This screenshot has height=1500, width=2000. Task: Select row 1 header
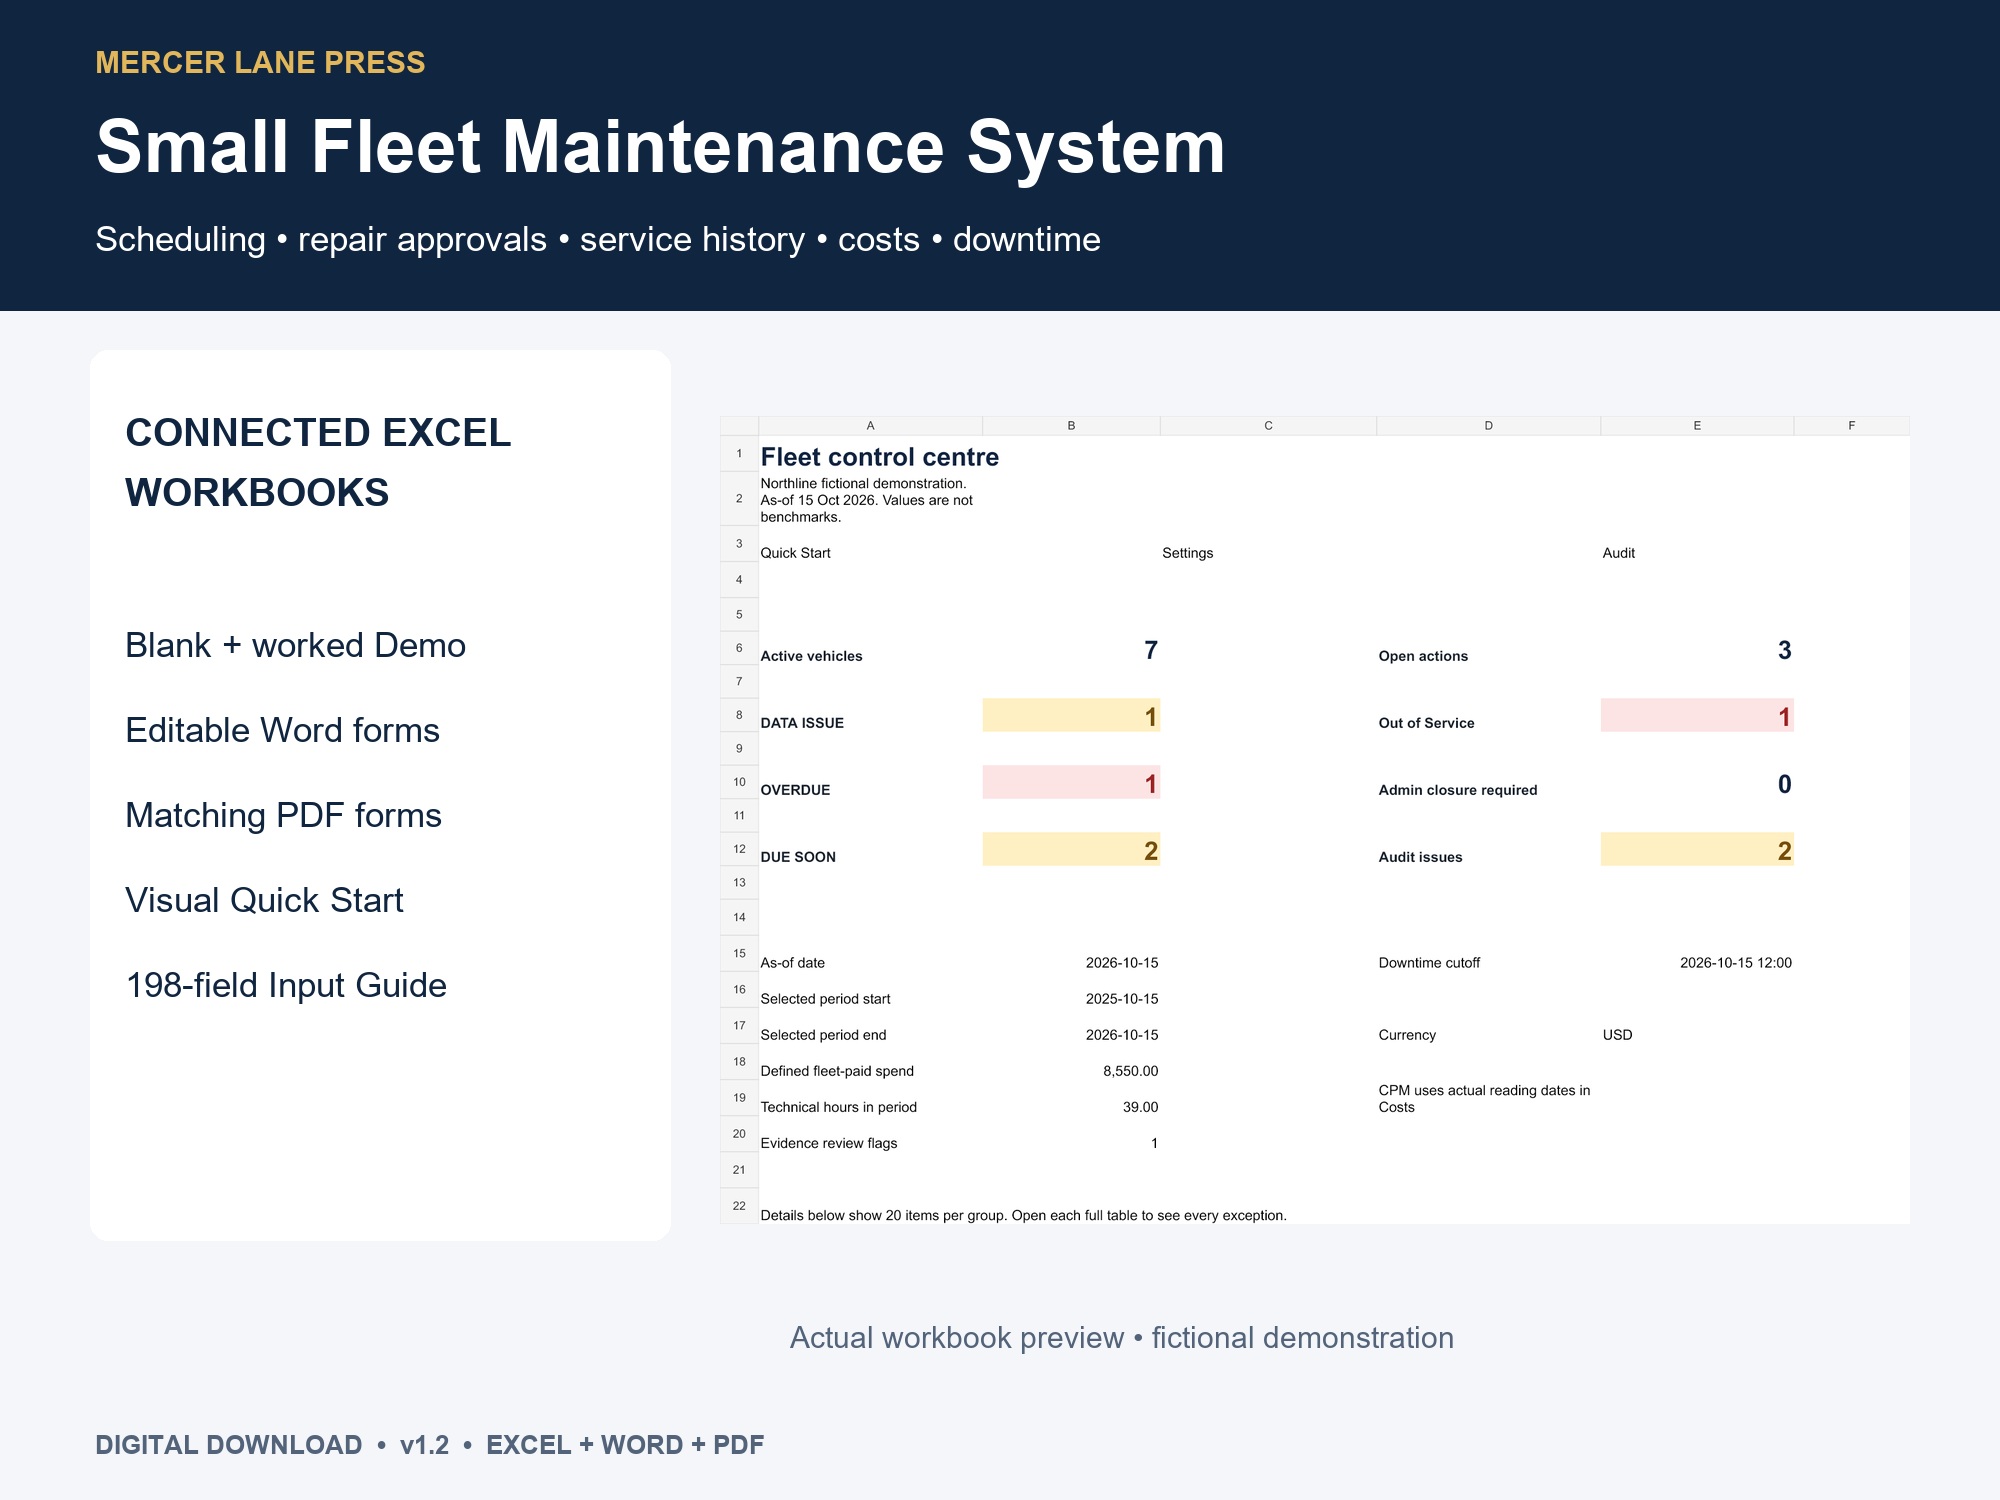(x=739, y=454)
